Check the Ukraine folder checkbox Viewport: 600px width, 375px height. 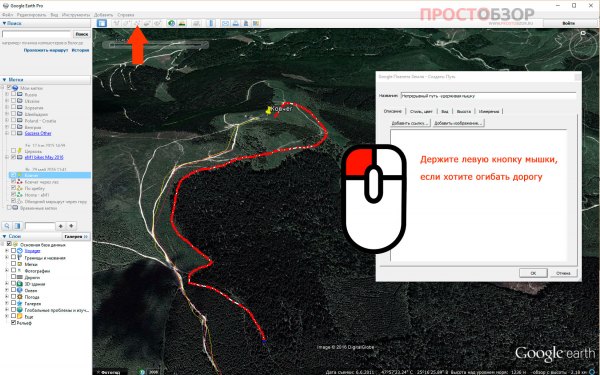14,101
